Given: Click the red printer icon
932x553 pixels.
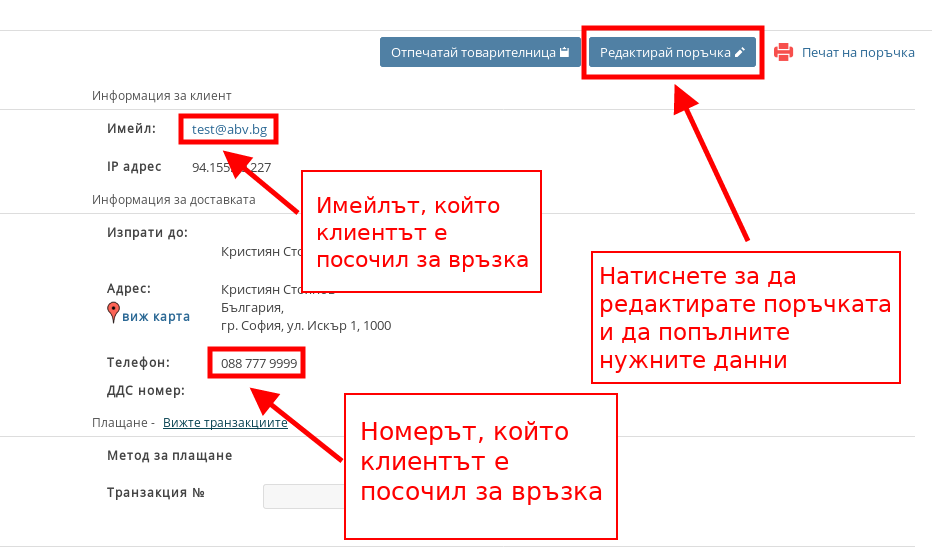Looking at the screenshot, I should [784, 52].
